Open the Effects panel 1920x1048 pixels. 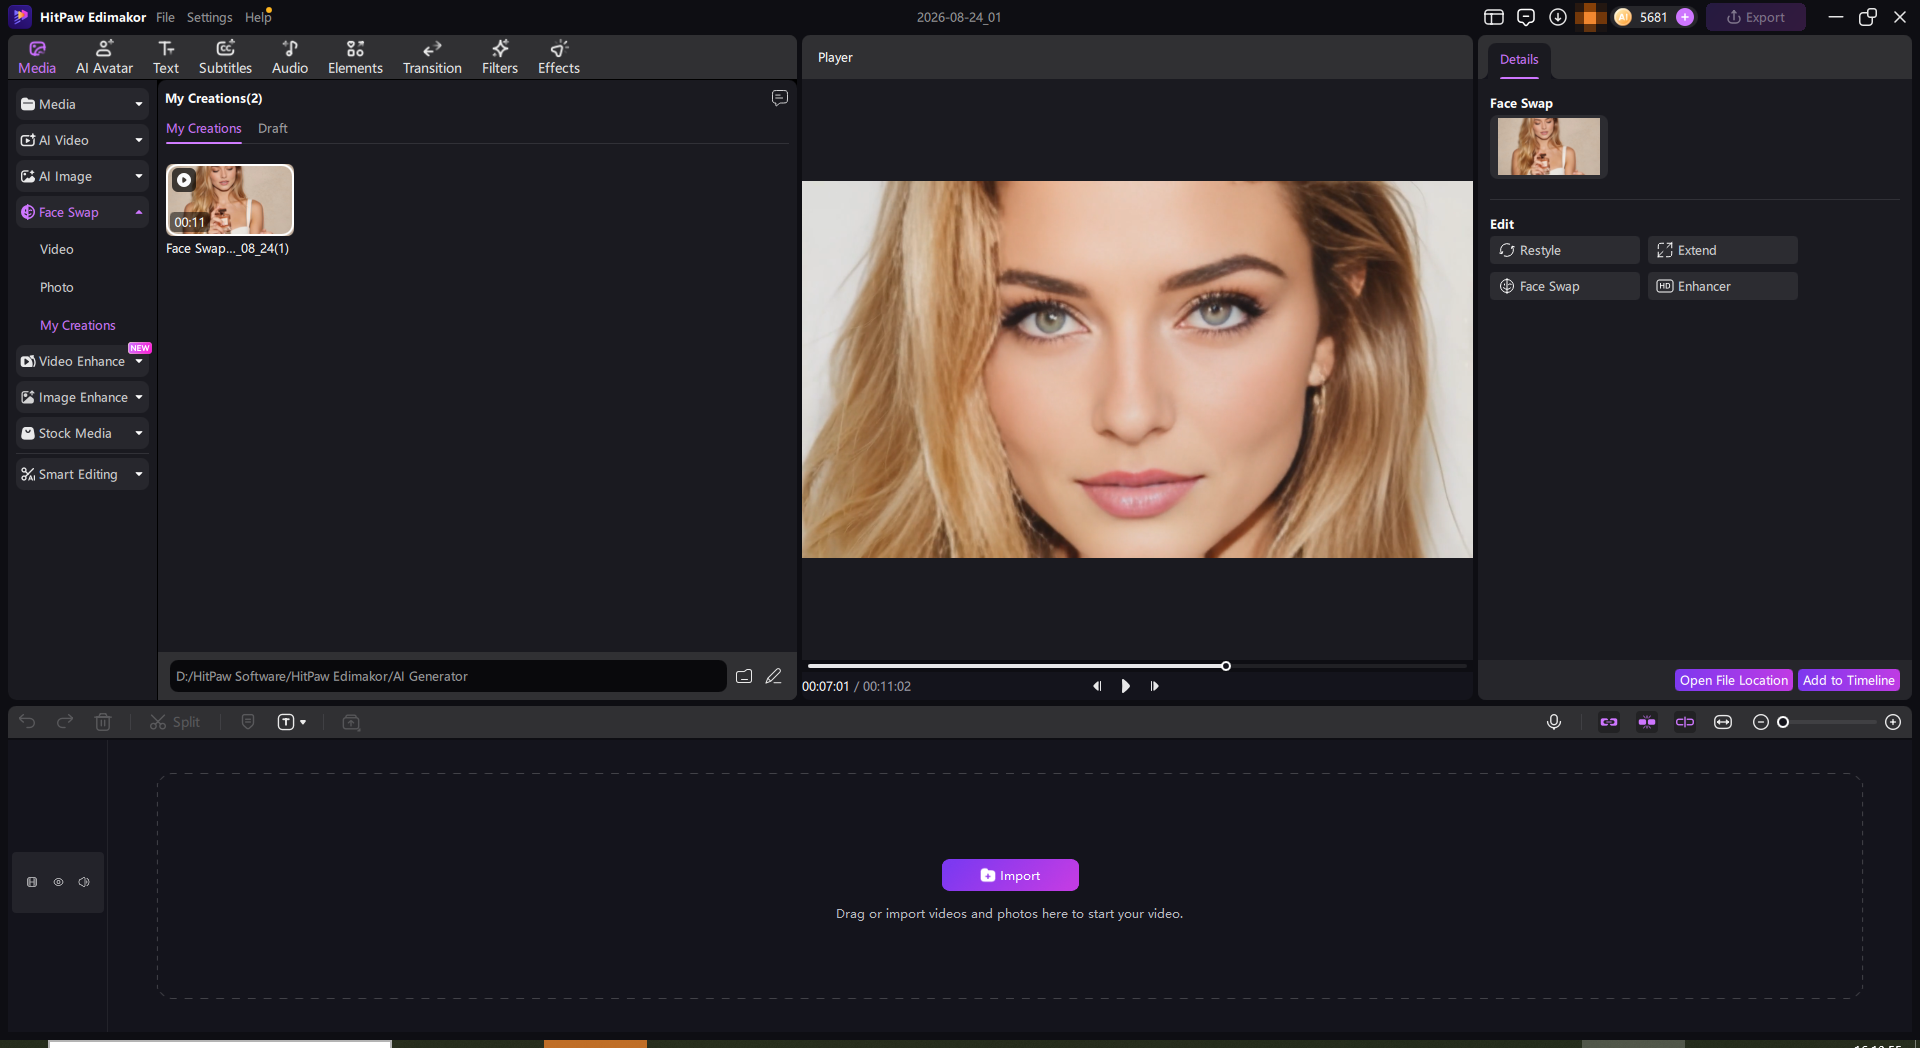[559, 57]
